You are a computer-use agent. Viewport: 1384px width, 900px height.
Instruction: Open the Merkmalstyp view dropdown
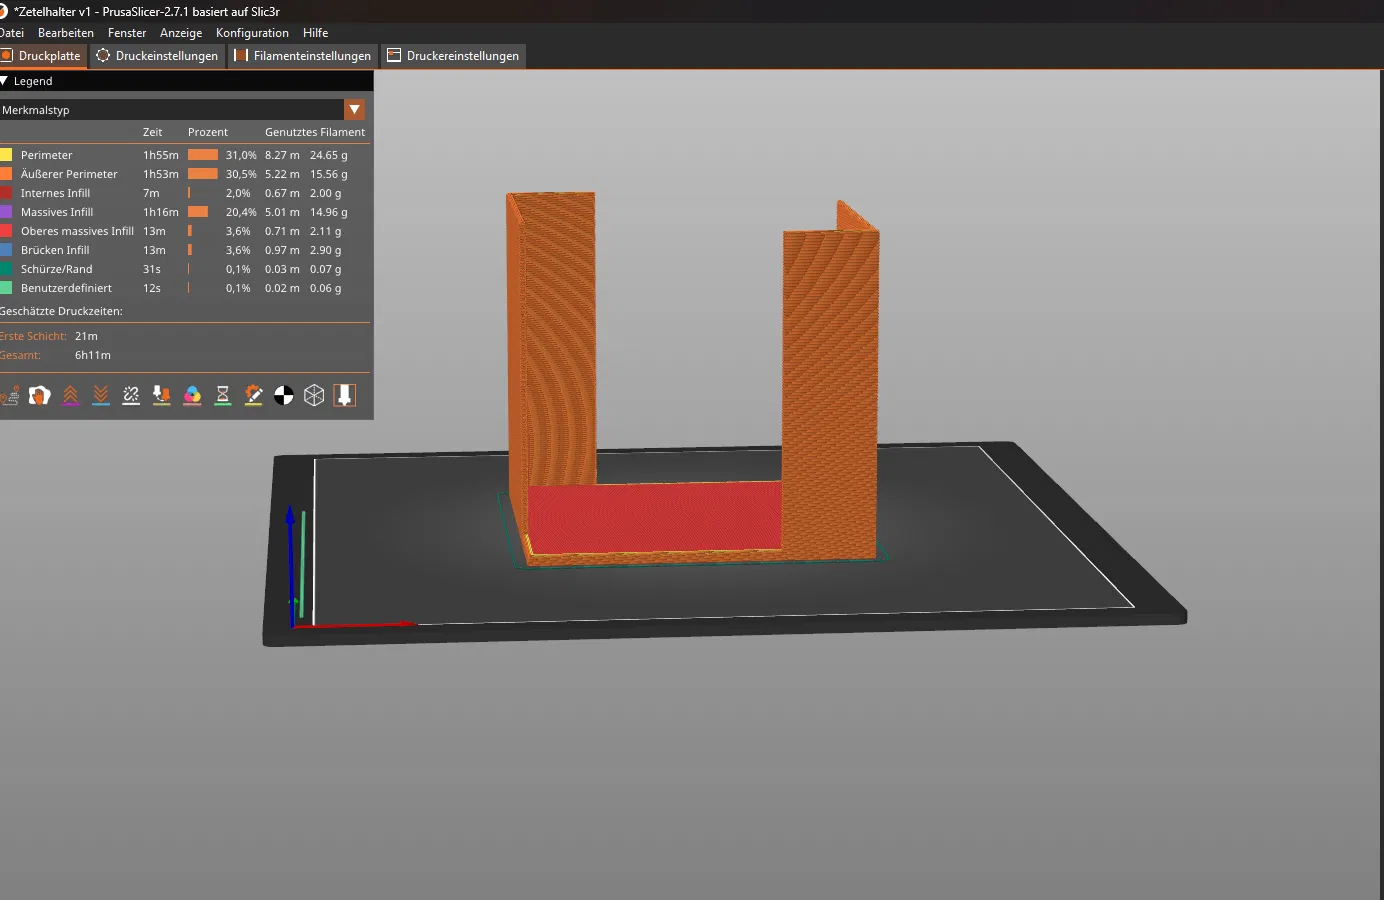354,110
